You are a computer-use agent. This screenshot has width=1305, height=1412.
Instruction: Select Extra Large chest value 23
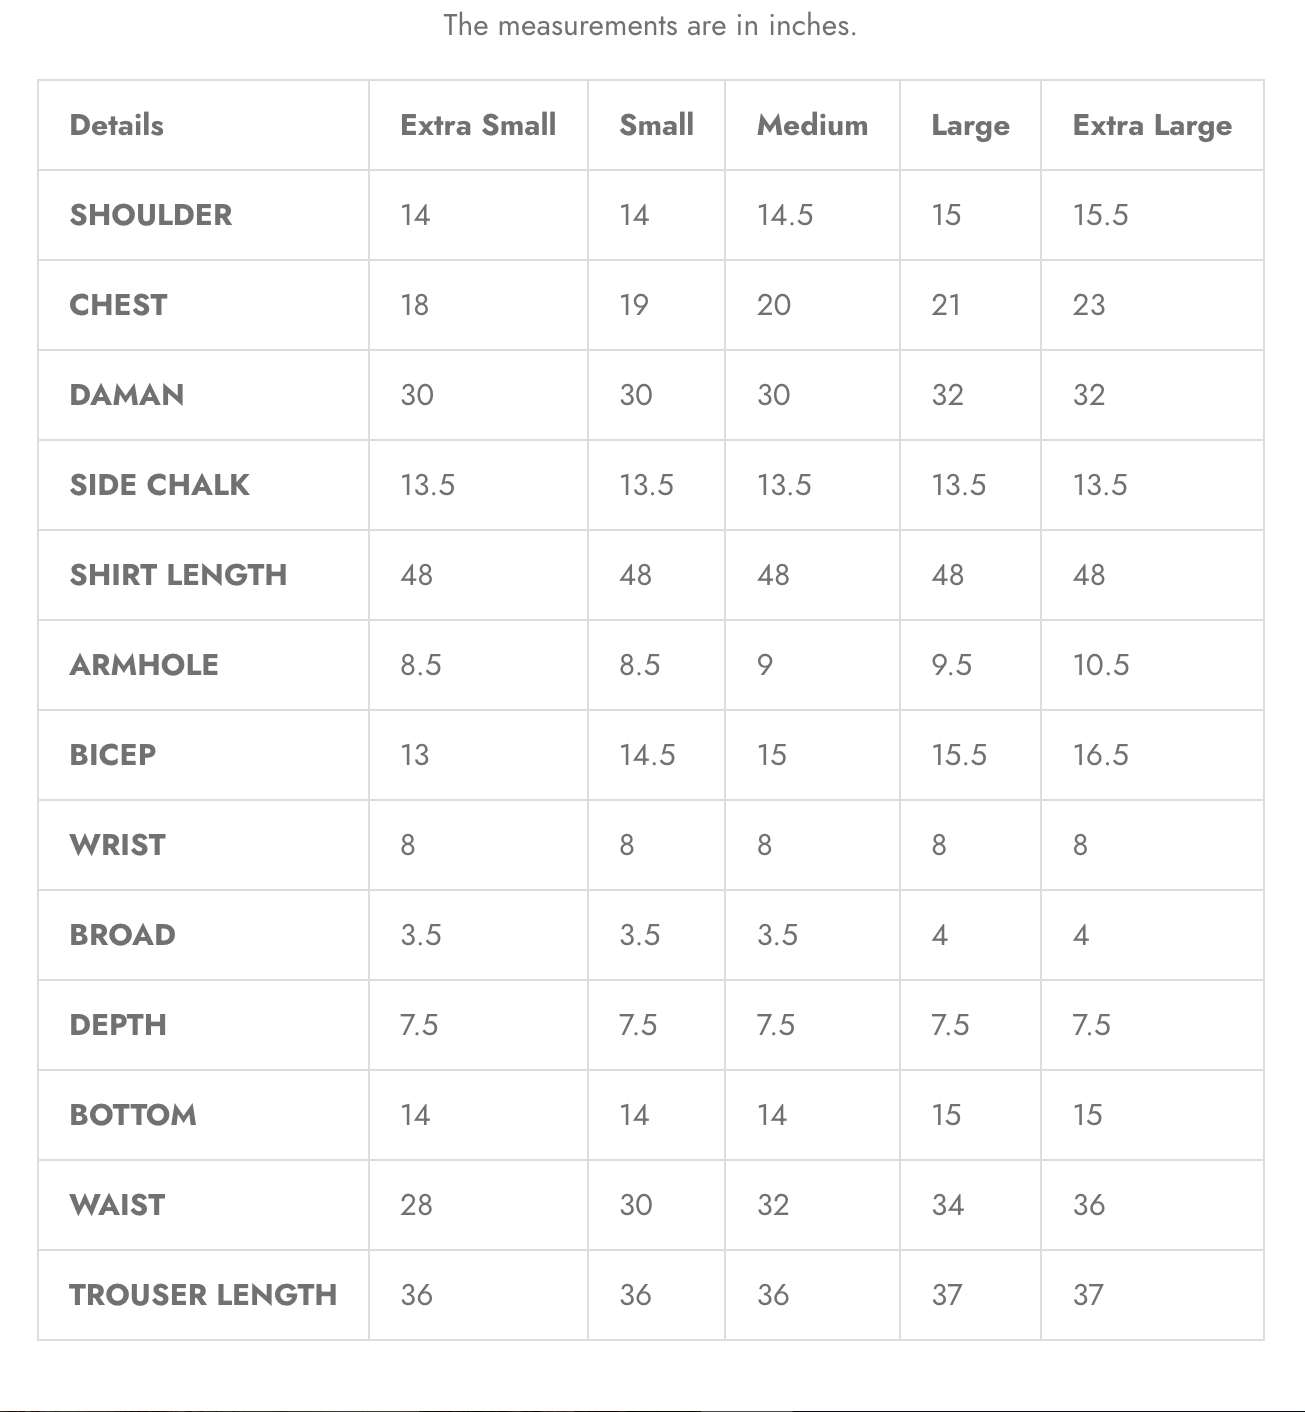pyautogui.click(x=1089, y=305)
